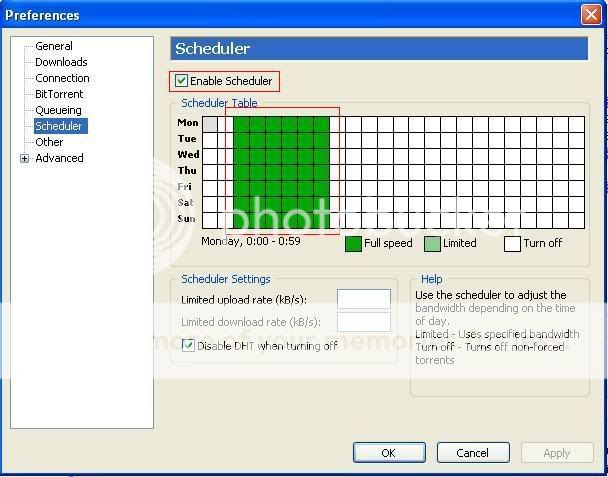Select Connection in the tree
This screenshot has height=477, width=608.
tap(62, 78)
